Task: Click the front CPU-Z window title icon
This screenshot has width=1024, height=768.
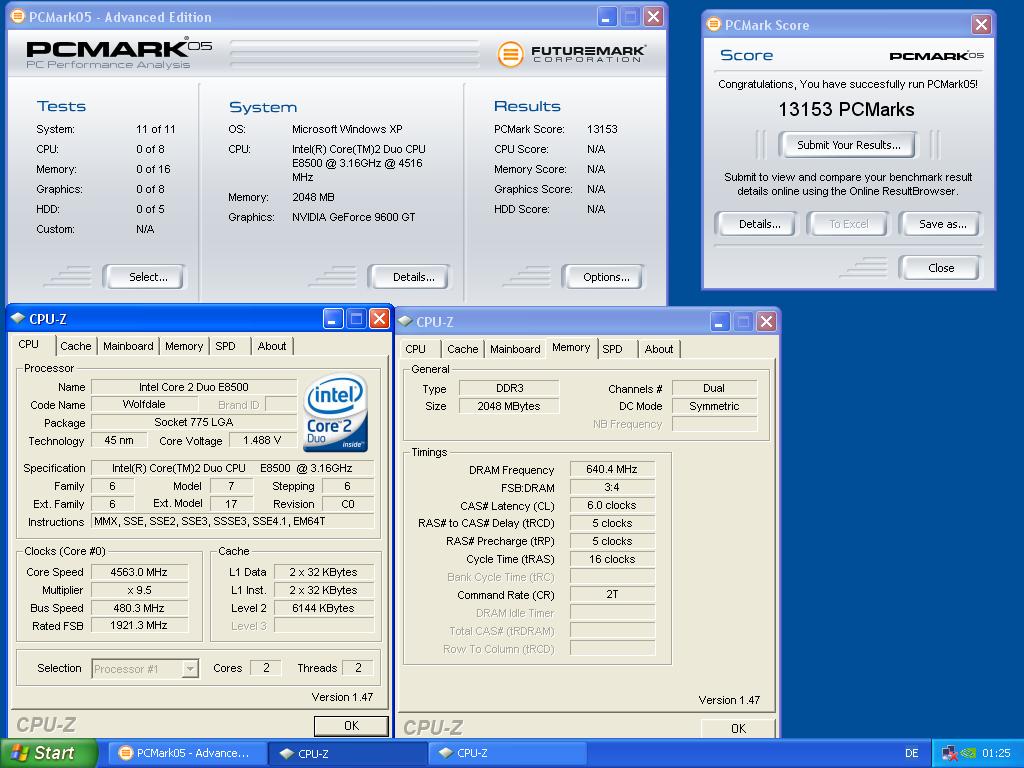Action: [x=18, y=318]
